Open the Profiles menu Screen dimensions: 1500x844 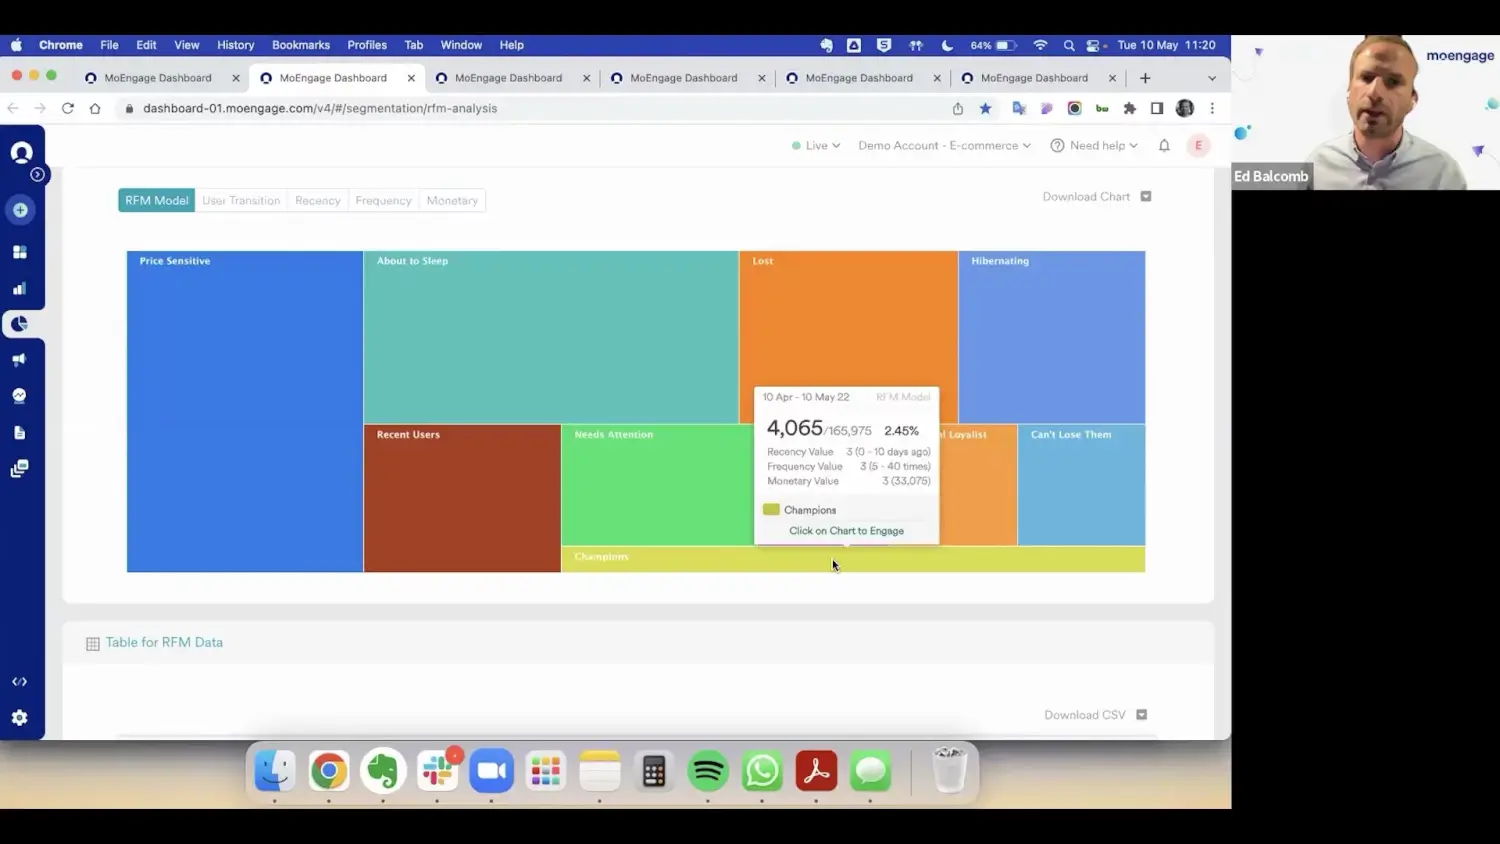[x=367, y=45]
